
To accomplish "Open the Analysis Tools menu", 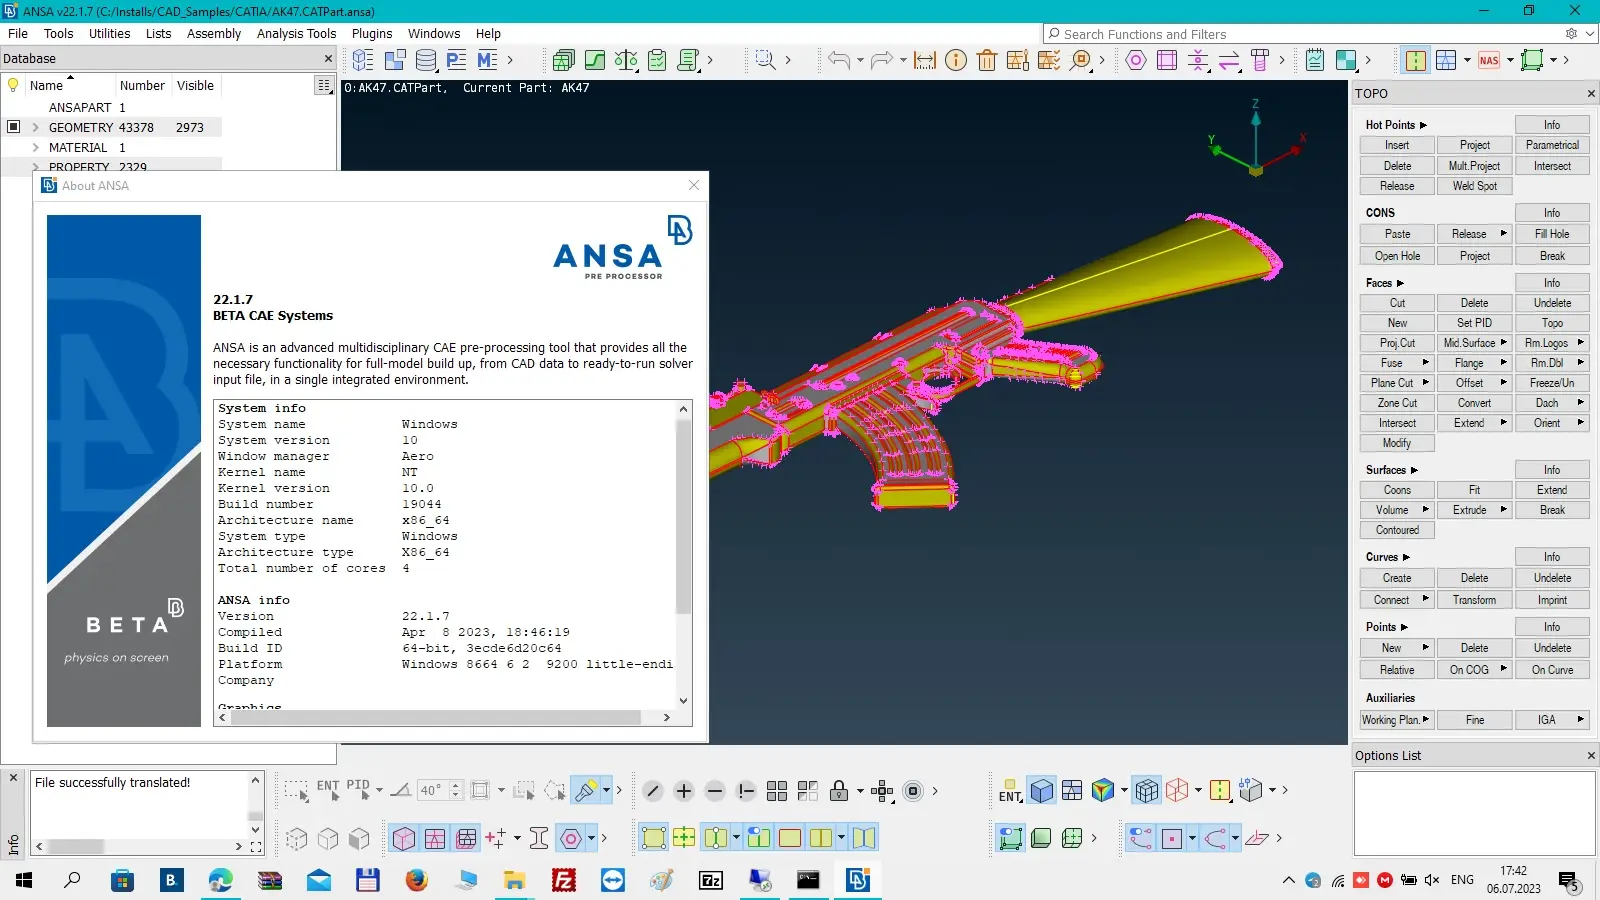I will pyautogui.click(x=296, y=33).
